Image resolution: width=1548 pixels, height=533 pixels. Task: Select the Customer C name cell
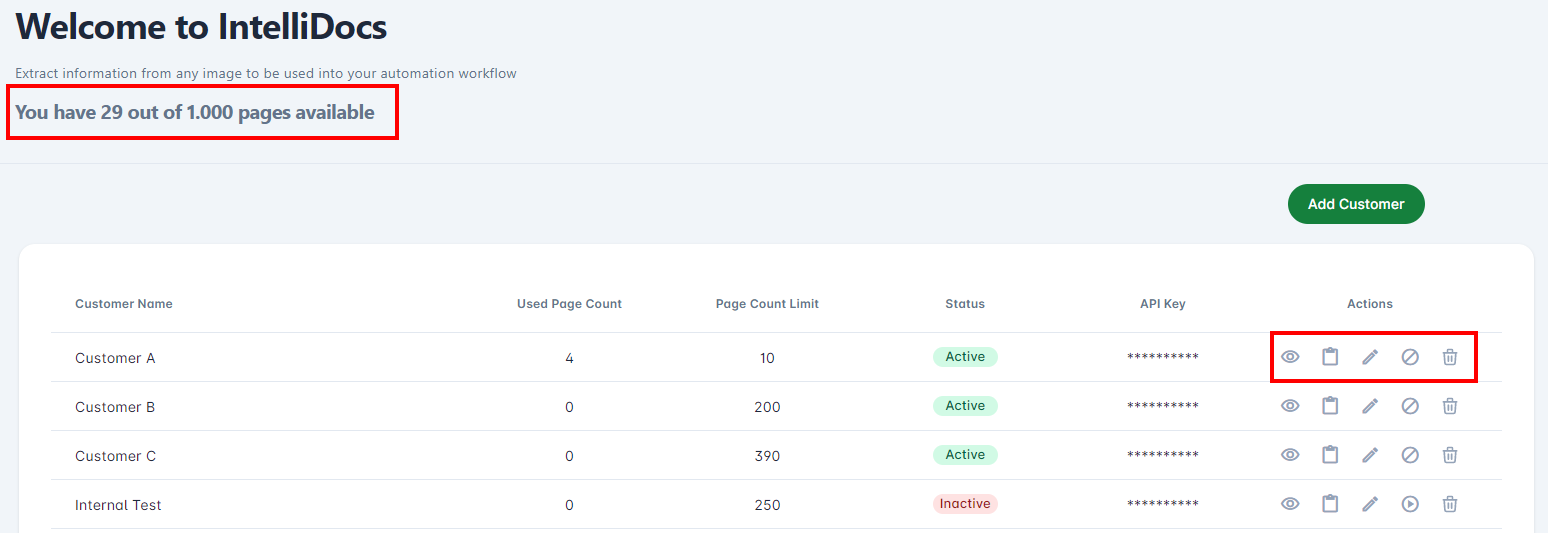pyautogui.click(x=115, y=456)
